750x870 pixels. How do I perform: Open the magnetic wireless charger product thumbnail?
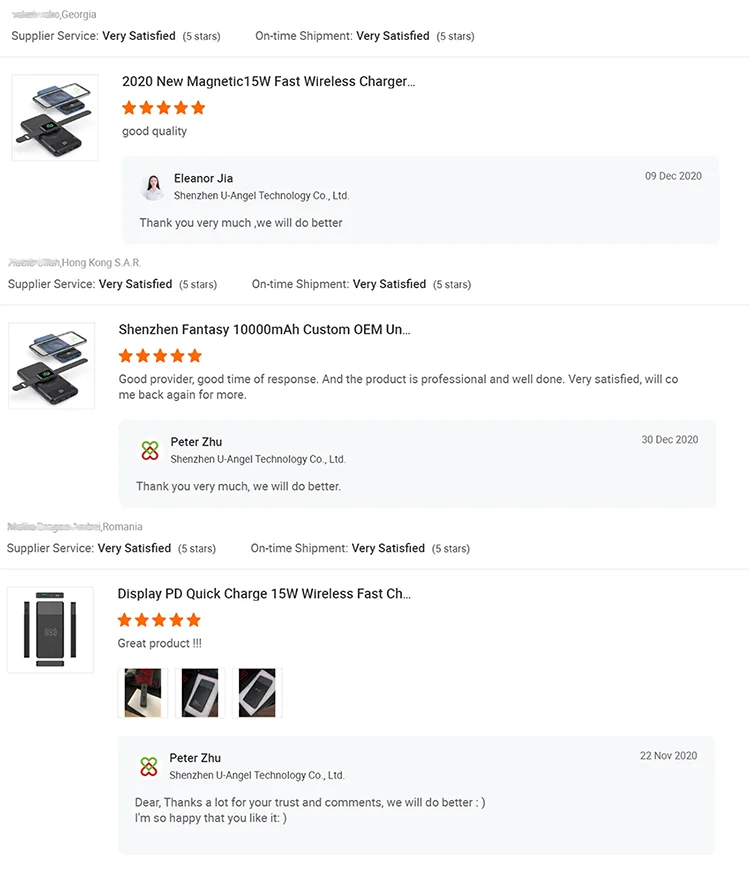tap(53, 116)
